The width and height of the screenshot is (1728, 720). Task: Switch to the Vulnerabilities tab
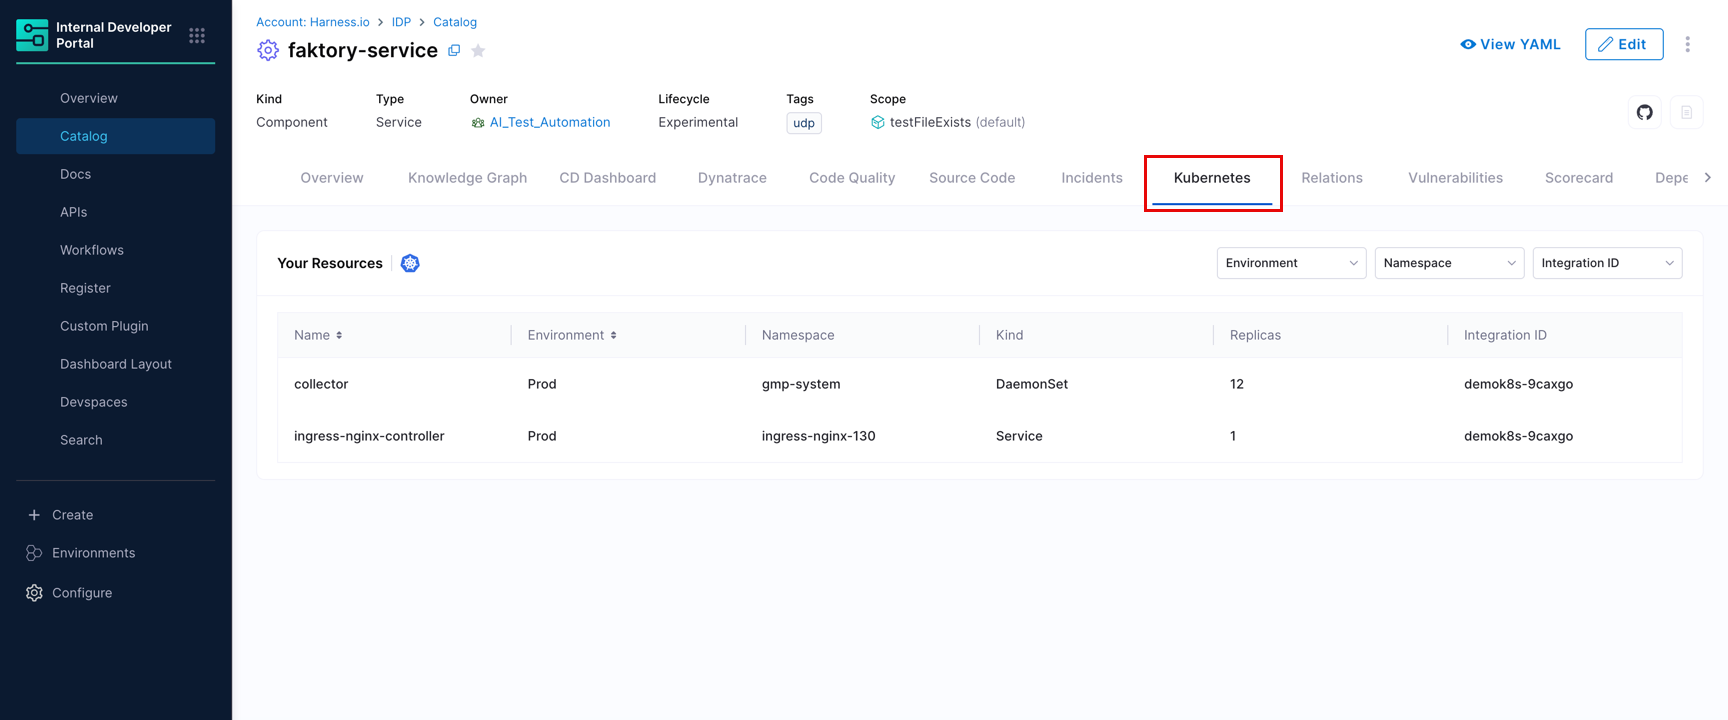[1455, 178]
